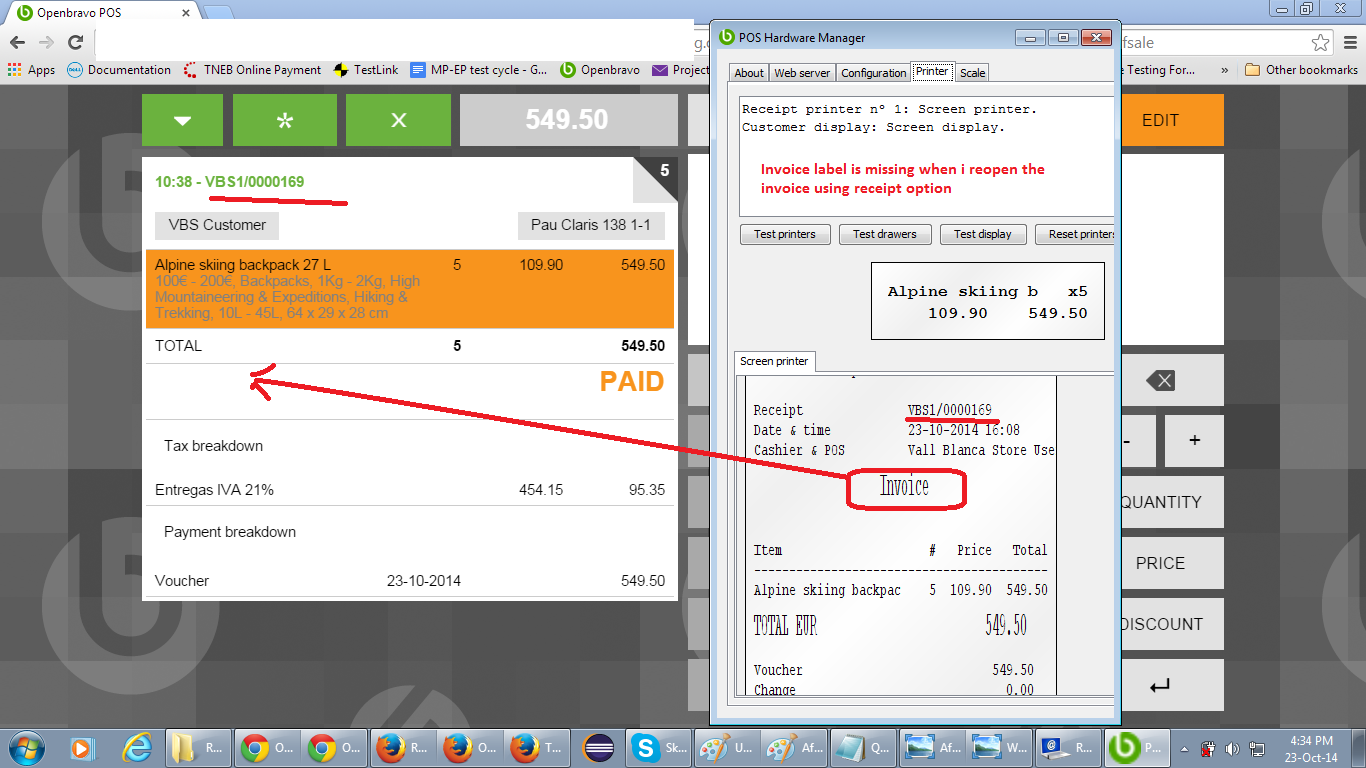The width and height of the screenshot is (1366, 768).
Task: Open the About tab in POS Hardware Manager
Action: (749, 73)
